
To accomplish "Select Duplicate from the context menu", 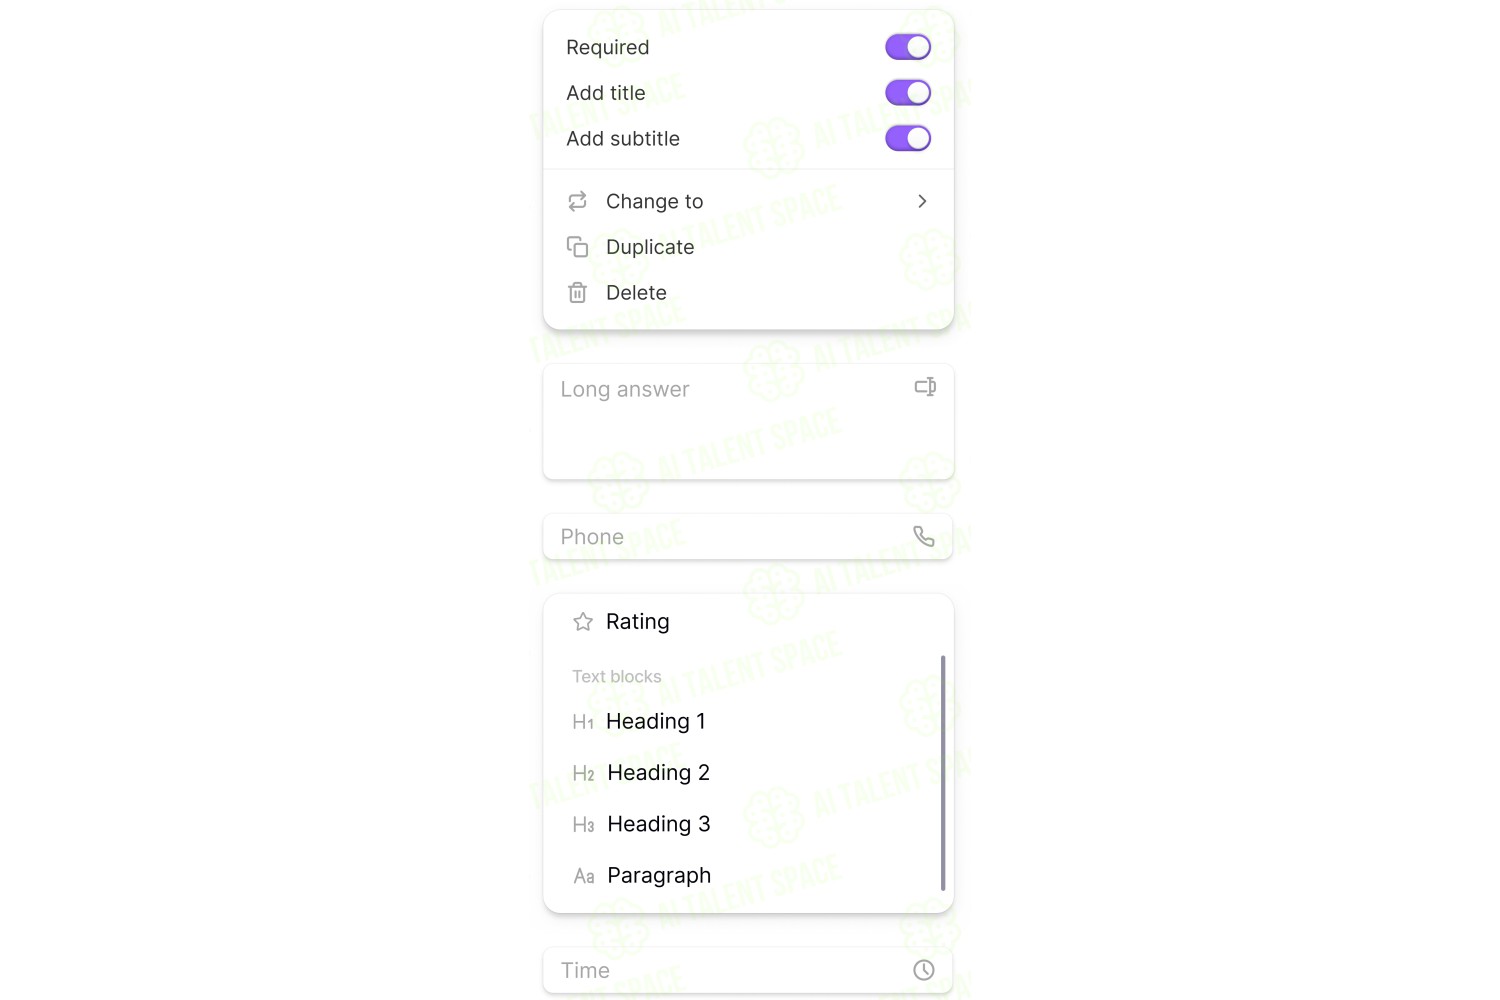I will (x=748, y=247).
